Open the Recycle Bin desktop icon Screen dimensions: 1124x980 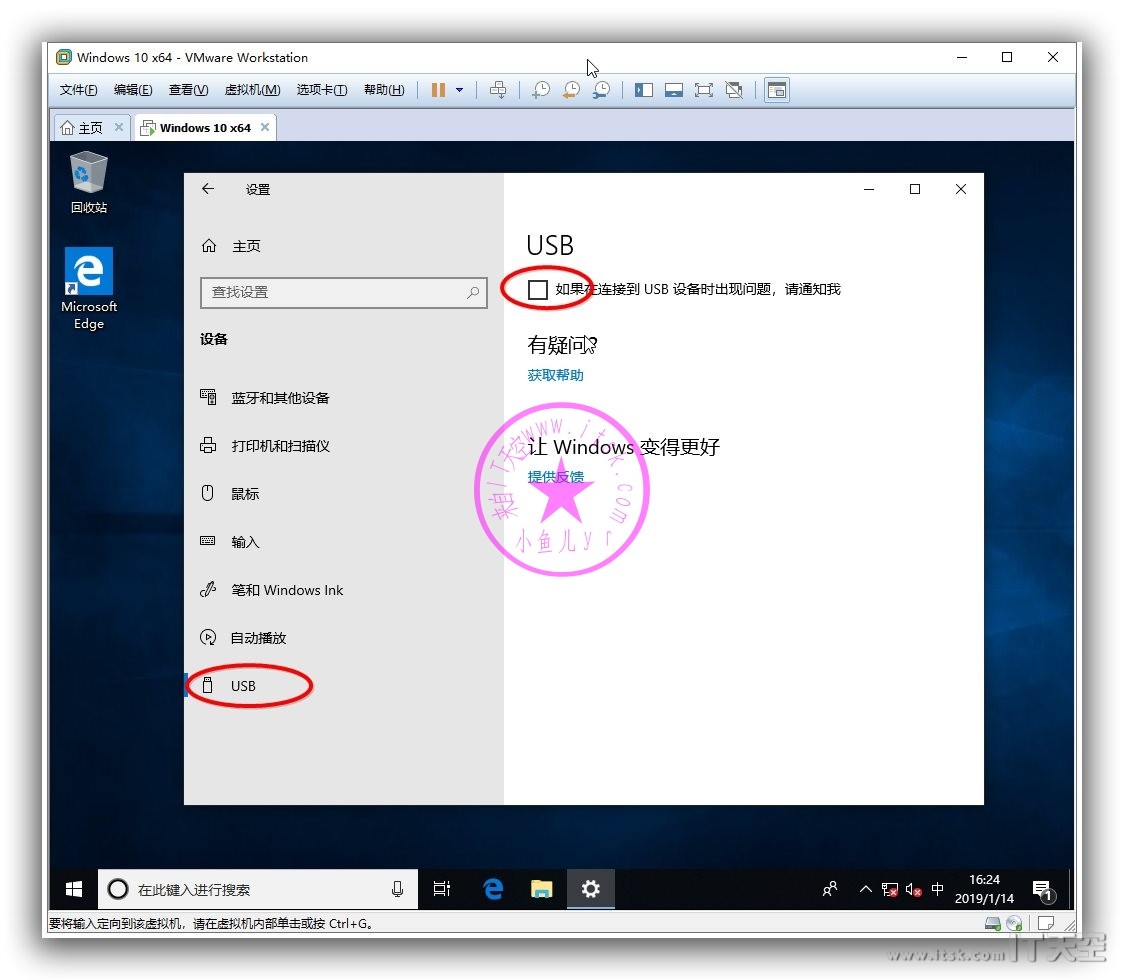click(89, 183)
